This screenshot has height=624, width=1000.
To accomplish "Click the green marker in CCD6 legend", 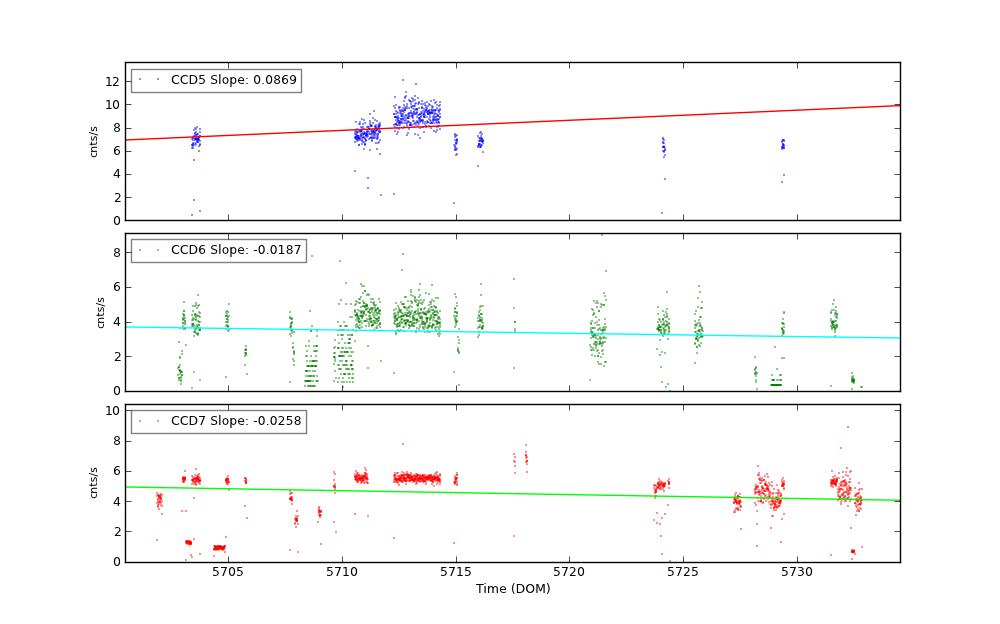I will pos(140,251).
